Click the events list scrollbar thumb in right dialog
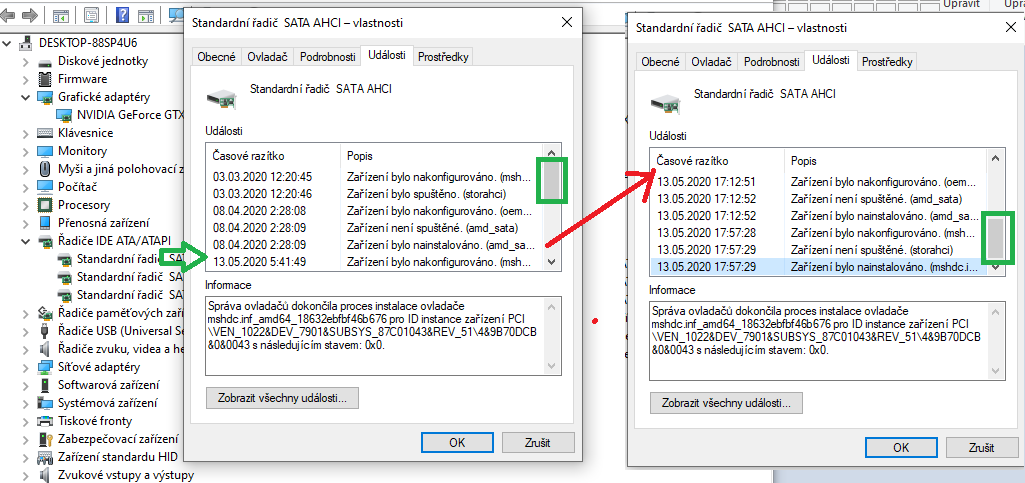Screen dimensions: 1025x483 (x=995, y=237)
